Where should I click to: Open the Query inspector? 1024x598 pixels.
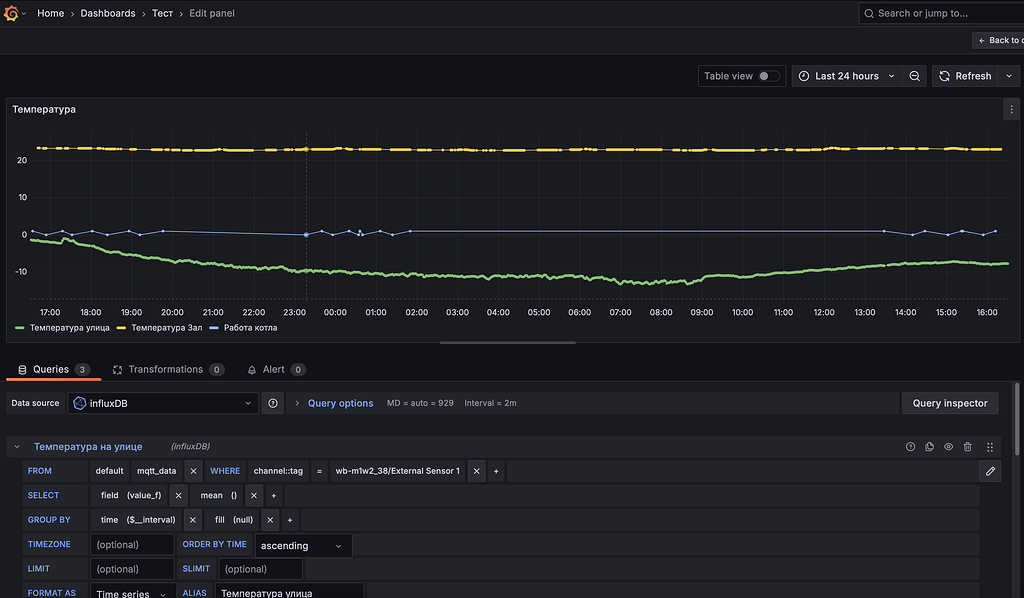coord(950,402)
